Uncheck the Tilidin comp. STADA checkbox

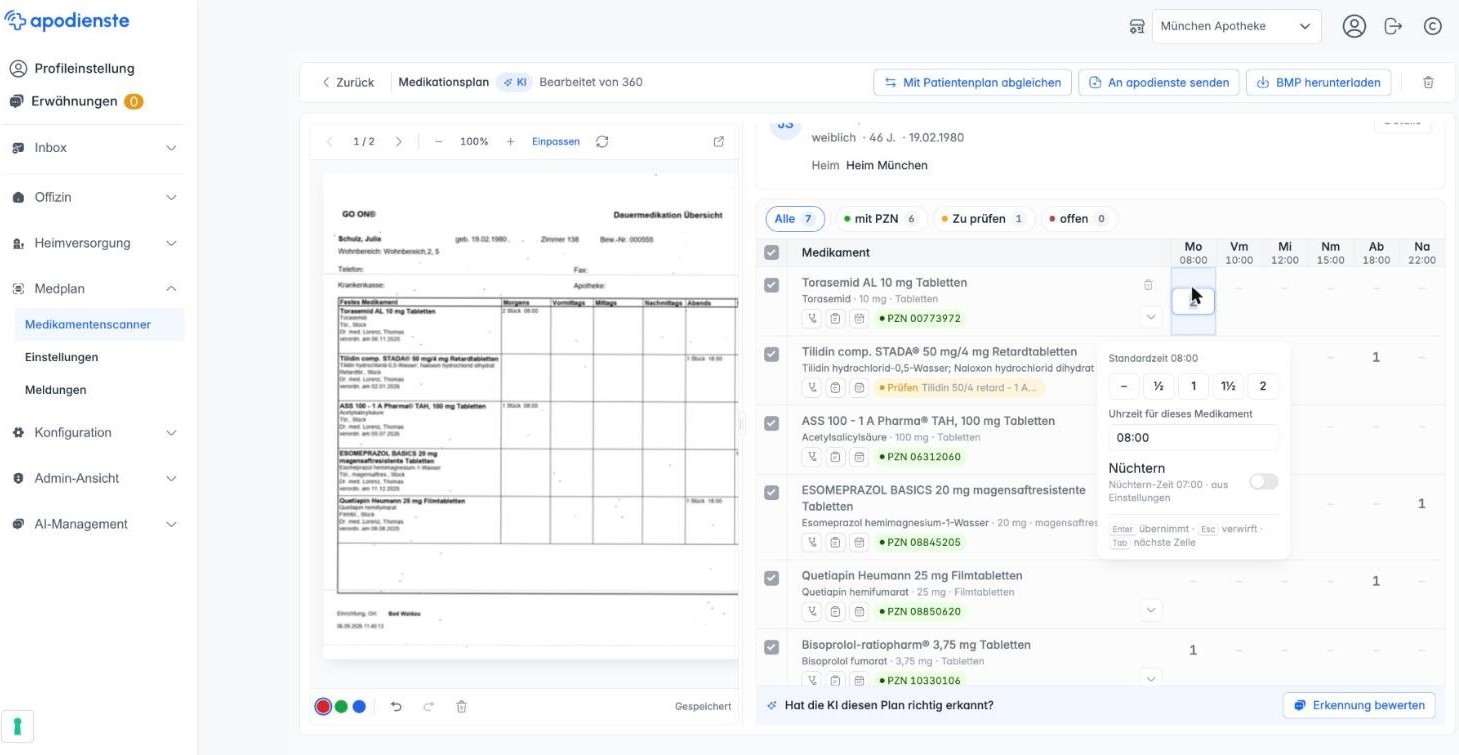[x=771, y=354]
